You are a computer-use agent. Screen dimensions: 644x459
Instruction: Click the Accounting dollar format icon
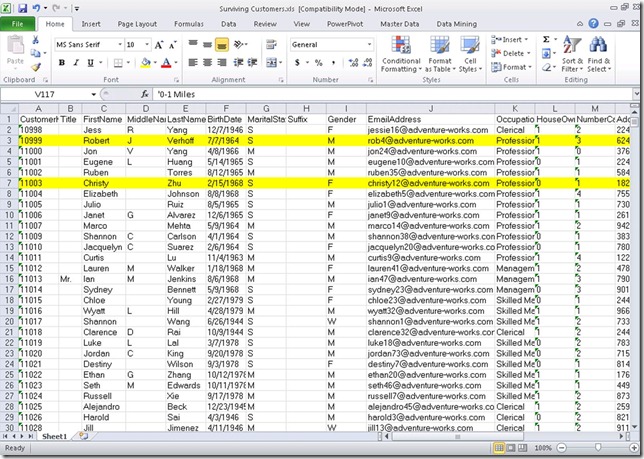[297, 63]
